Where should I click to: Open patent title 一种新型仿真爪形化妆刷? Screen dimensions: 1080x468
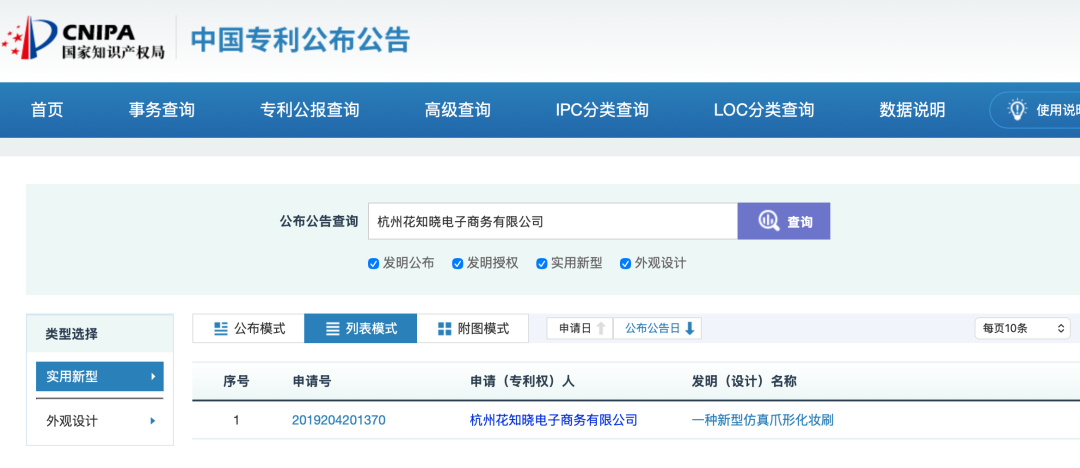[762, 420]
